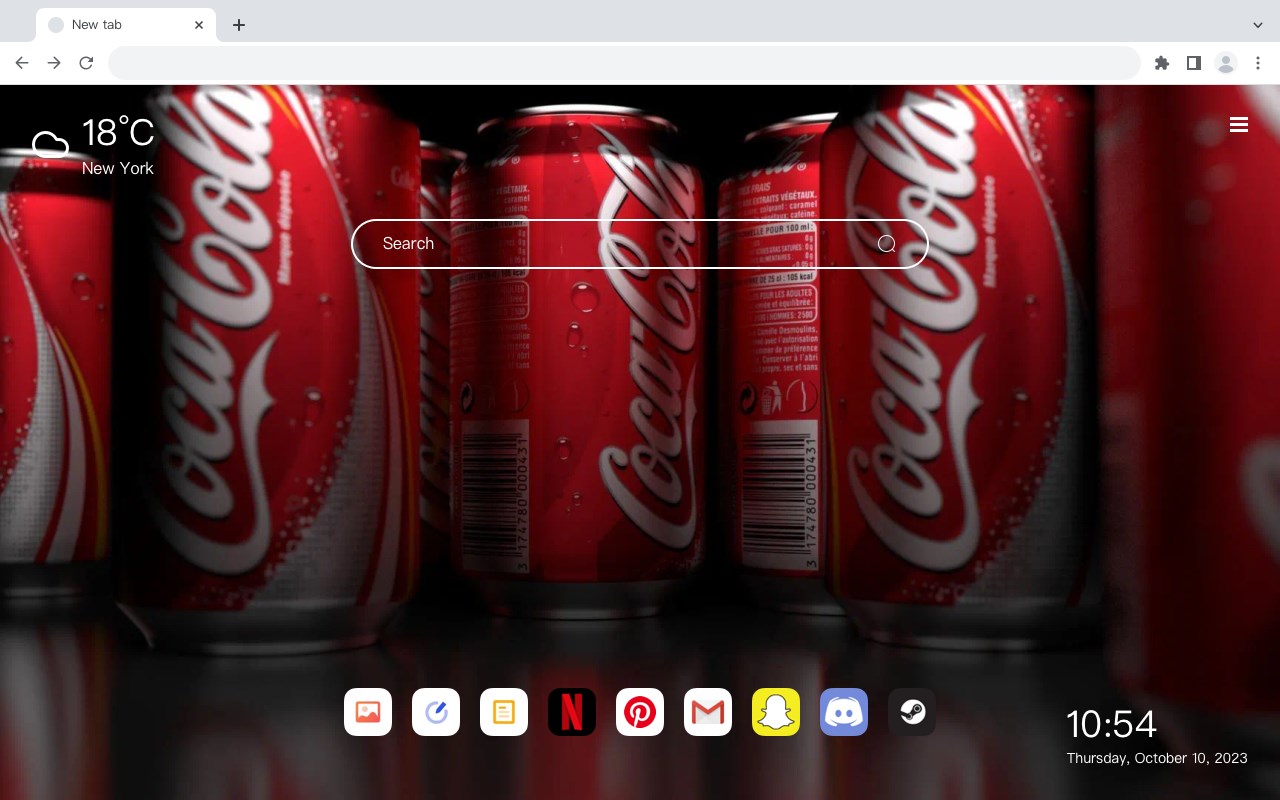Open the Netflix shortcut
The width and height of the screenshot is (1280, 800).
click(572, 712)
